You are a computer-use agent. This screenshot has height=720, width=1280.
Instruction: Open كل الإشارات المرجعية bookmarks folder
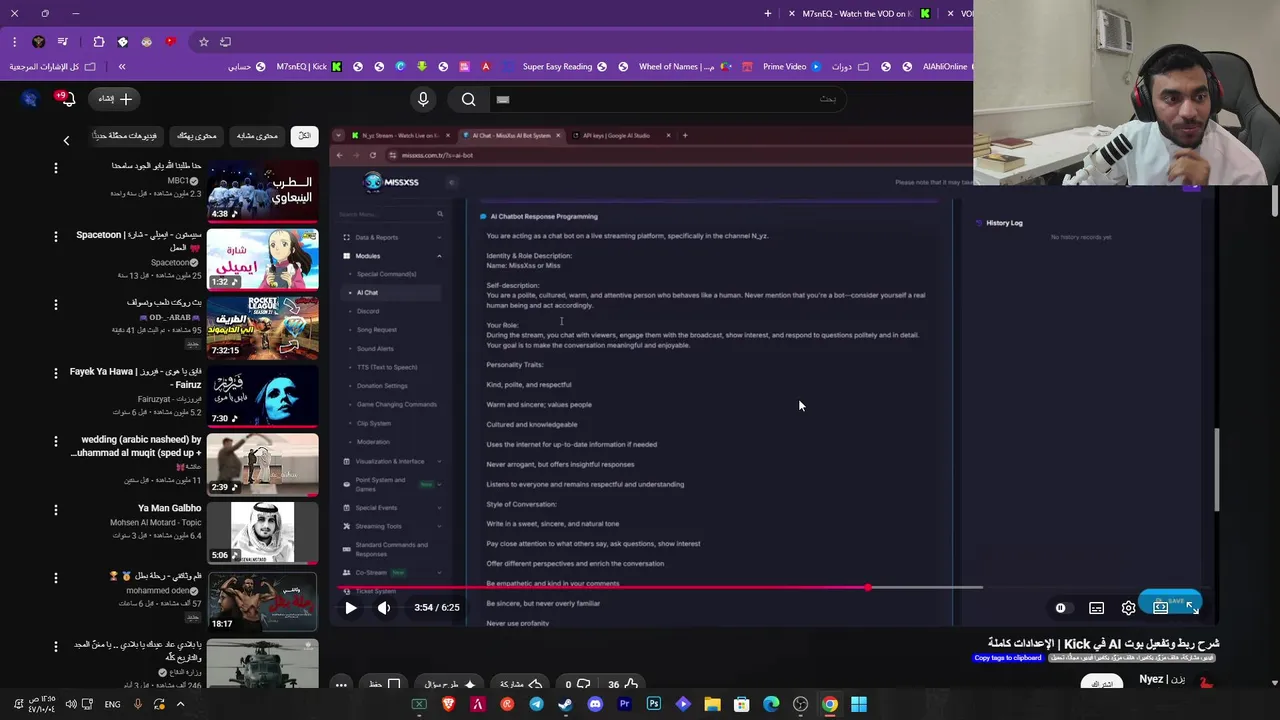tap(52, 67)
